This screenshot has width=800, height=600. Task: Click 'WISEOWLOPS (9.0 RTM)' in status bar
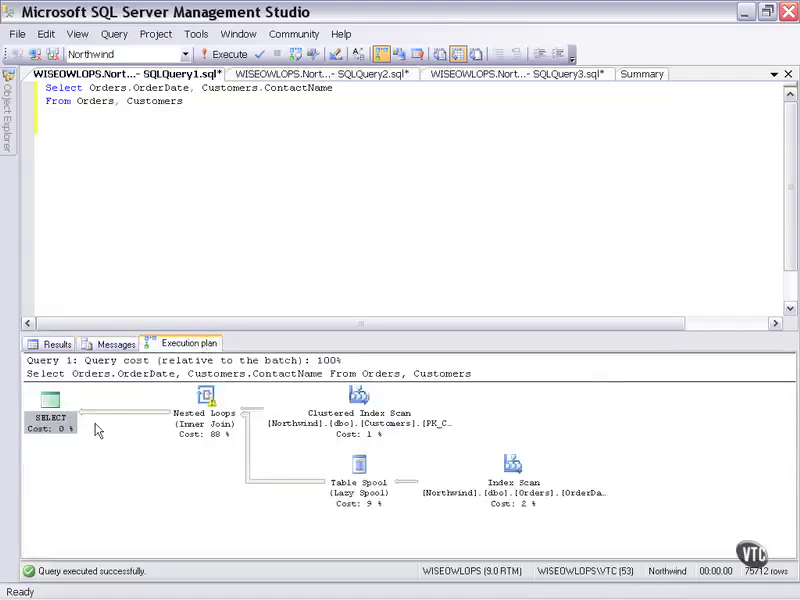(x=472, y=571)
